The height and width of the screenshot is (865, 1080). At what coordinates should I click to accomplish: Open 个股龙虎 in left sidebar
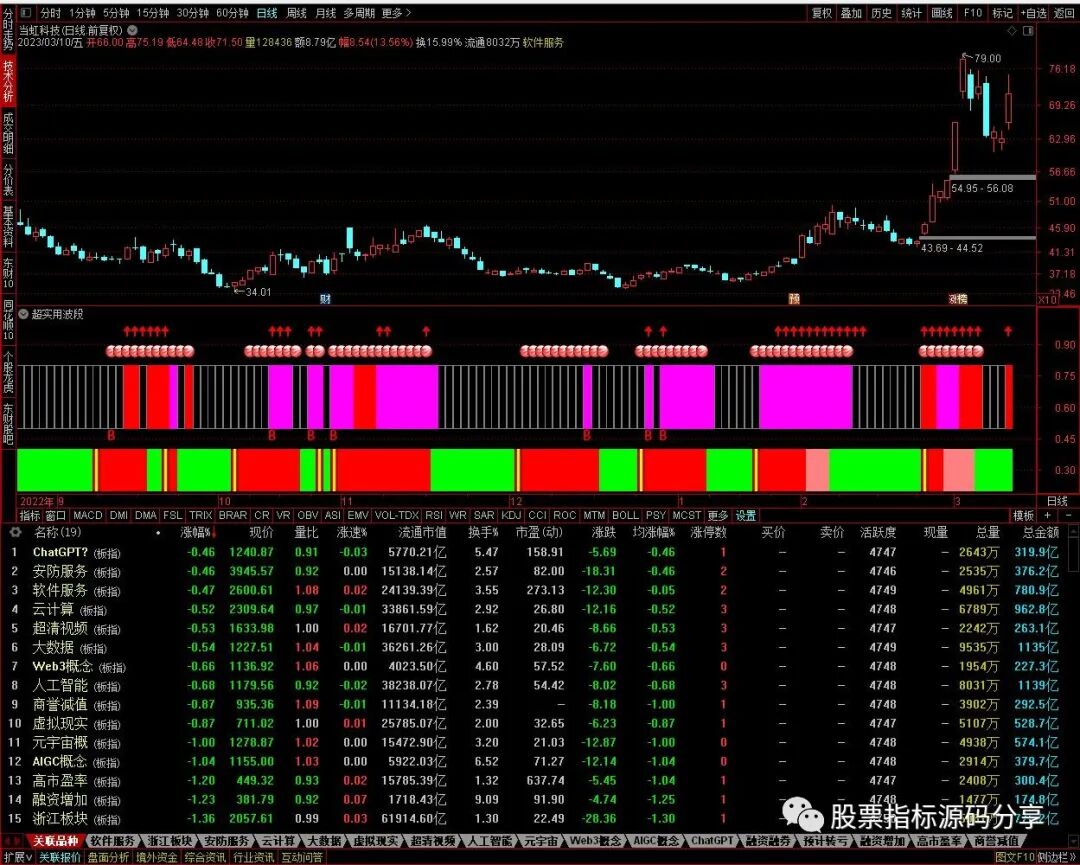coord(8,373)
